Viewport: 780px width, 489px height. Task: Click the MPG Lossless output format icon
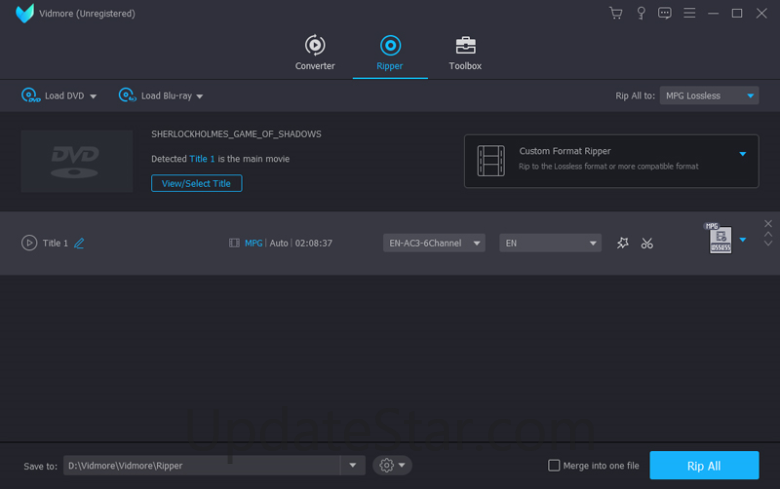point(719,239)
